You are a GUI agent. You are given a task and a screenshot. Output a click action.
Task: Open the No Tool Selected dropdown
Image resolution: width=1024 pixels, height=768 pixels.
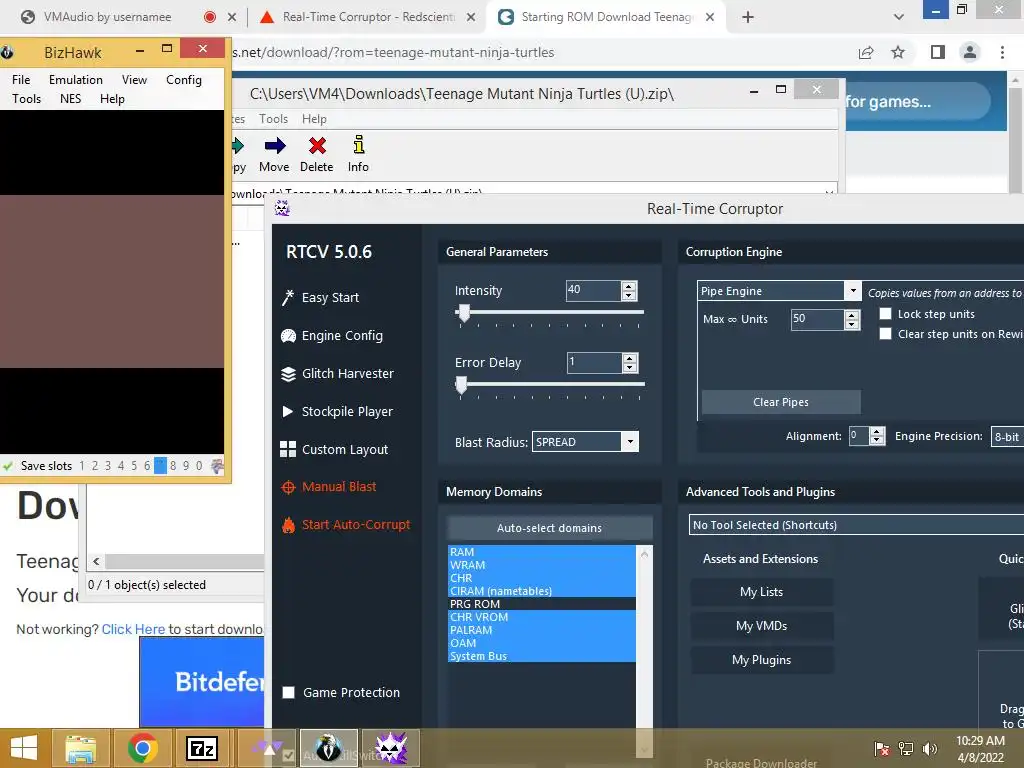click(x=856, y=525)
